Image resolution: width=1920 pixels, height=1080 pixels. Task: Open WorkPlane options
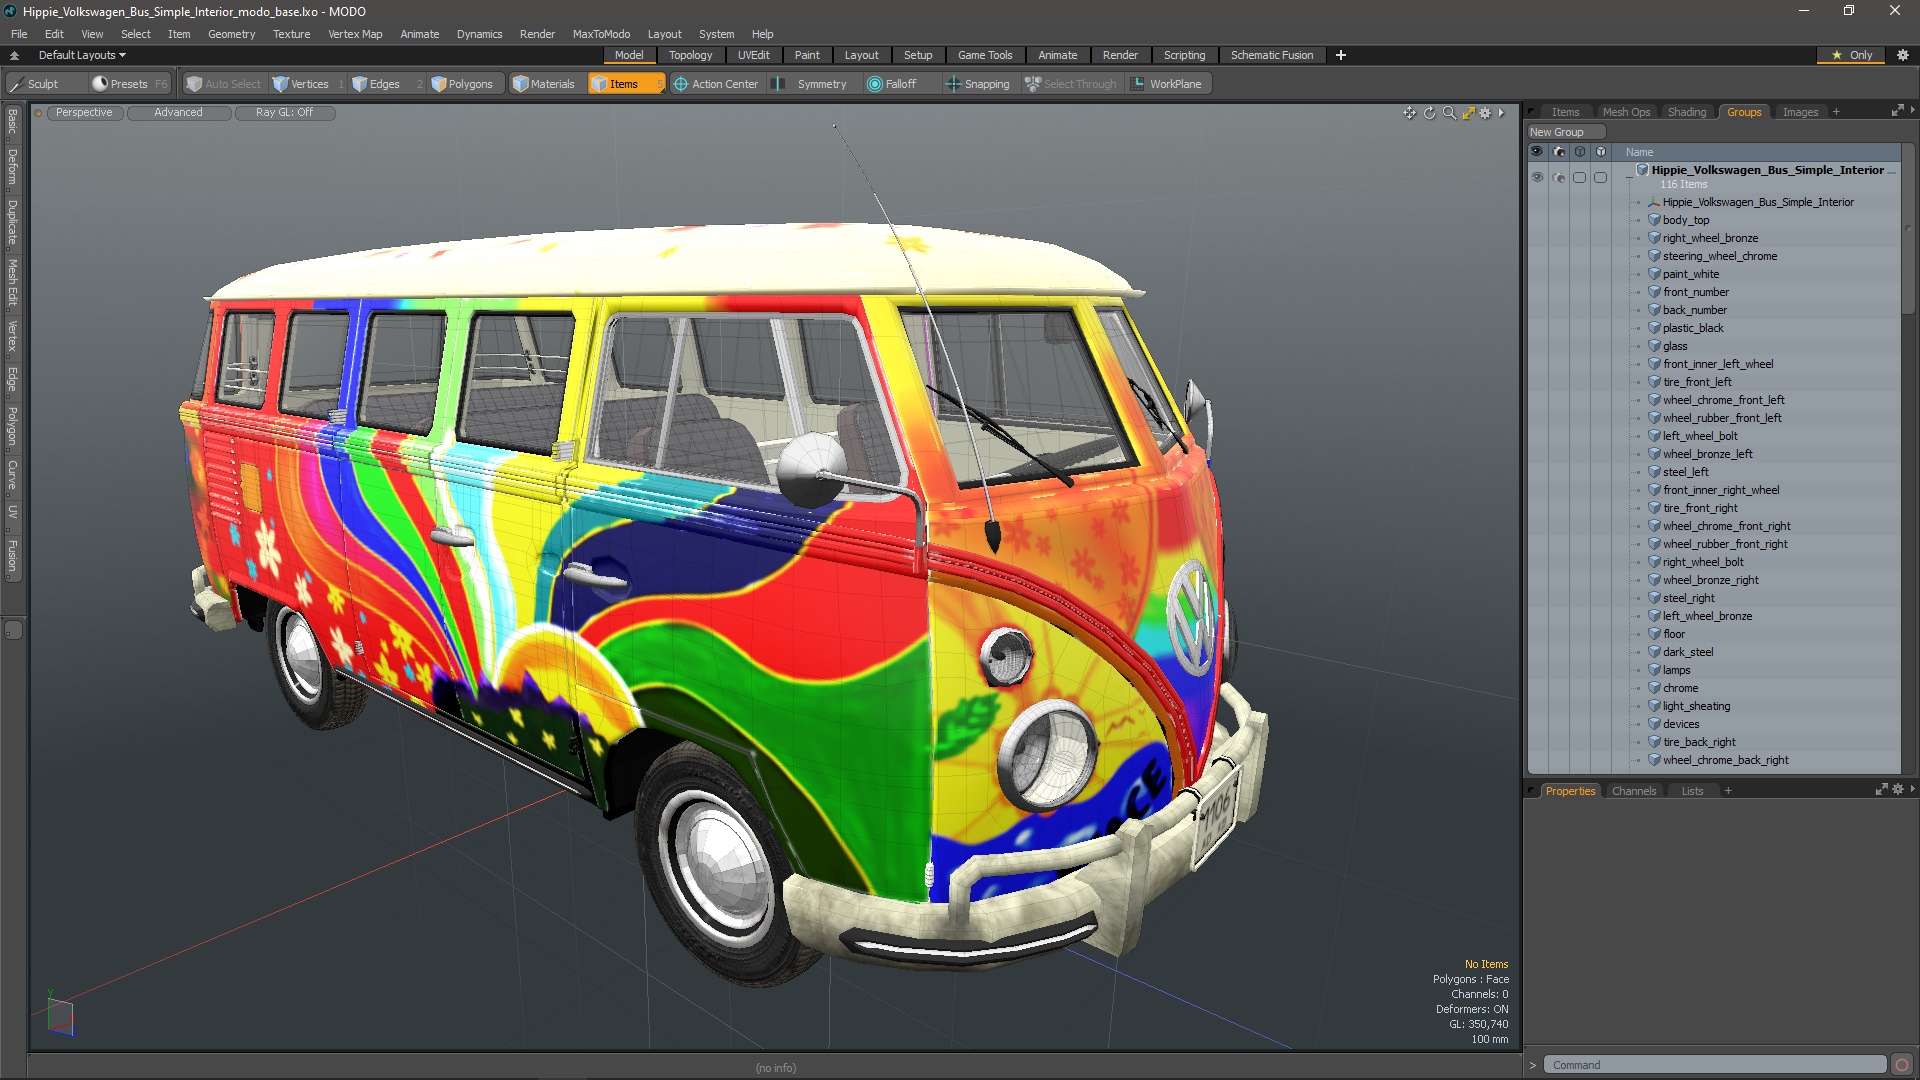1167,84
